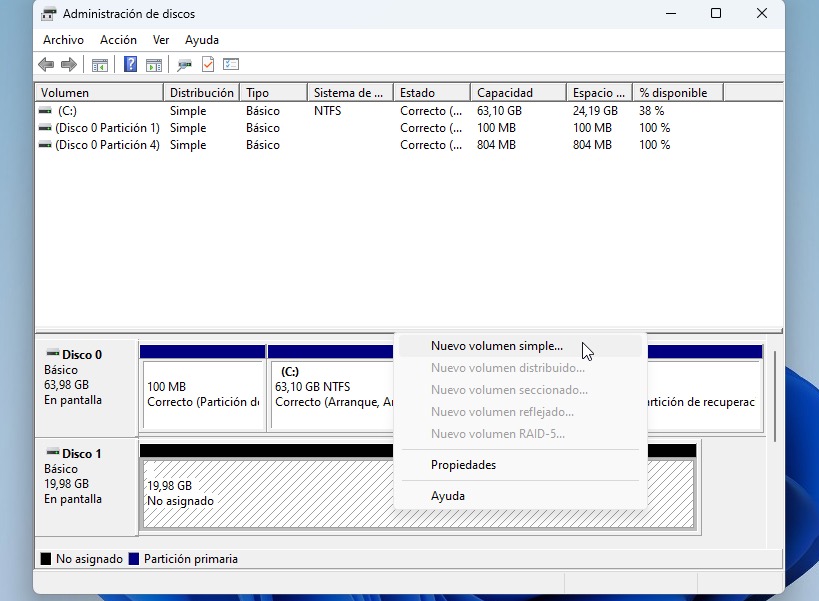Select the Disco 1 disk label

pos(81,453)
